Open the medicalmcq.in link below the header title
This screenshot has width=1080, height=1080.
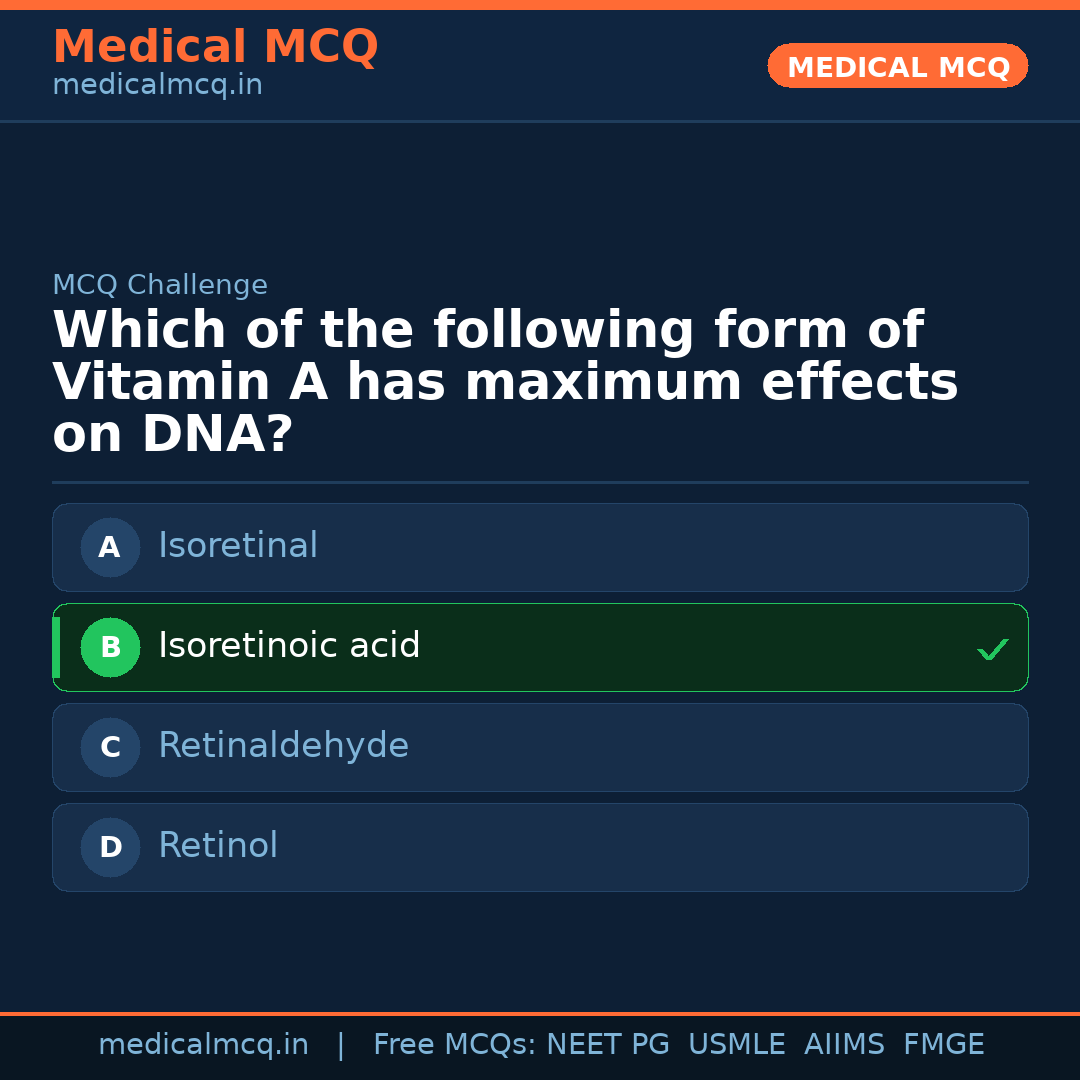coord(157,86)
